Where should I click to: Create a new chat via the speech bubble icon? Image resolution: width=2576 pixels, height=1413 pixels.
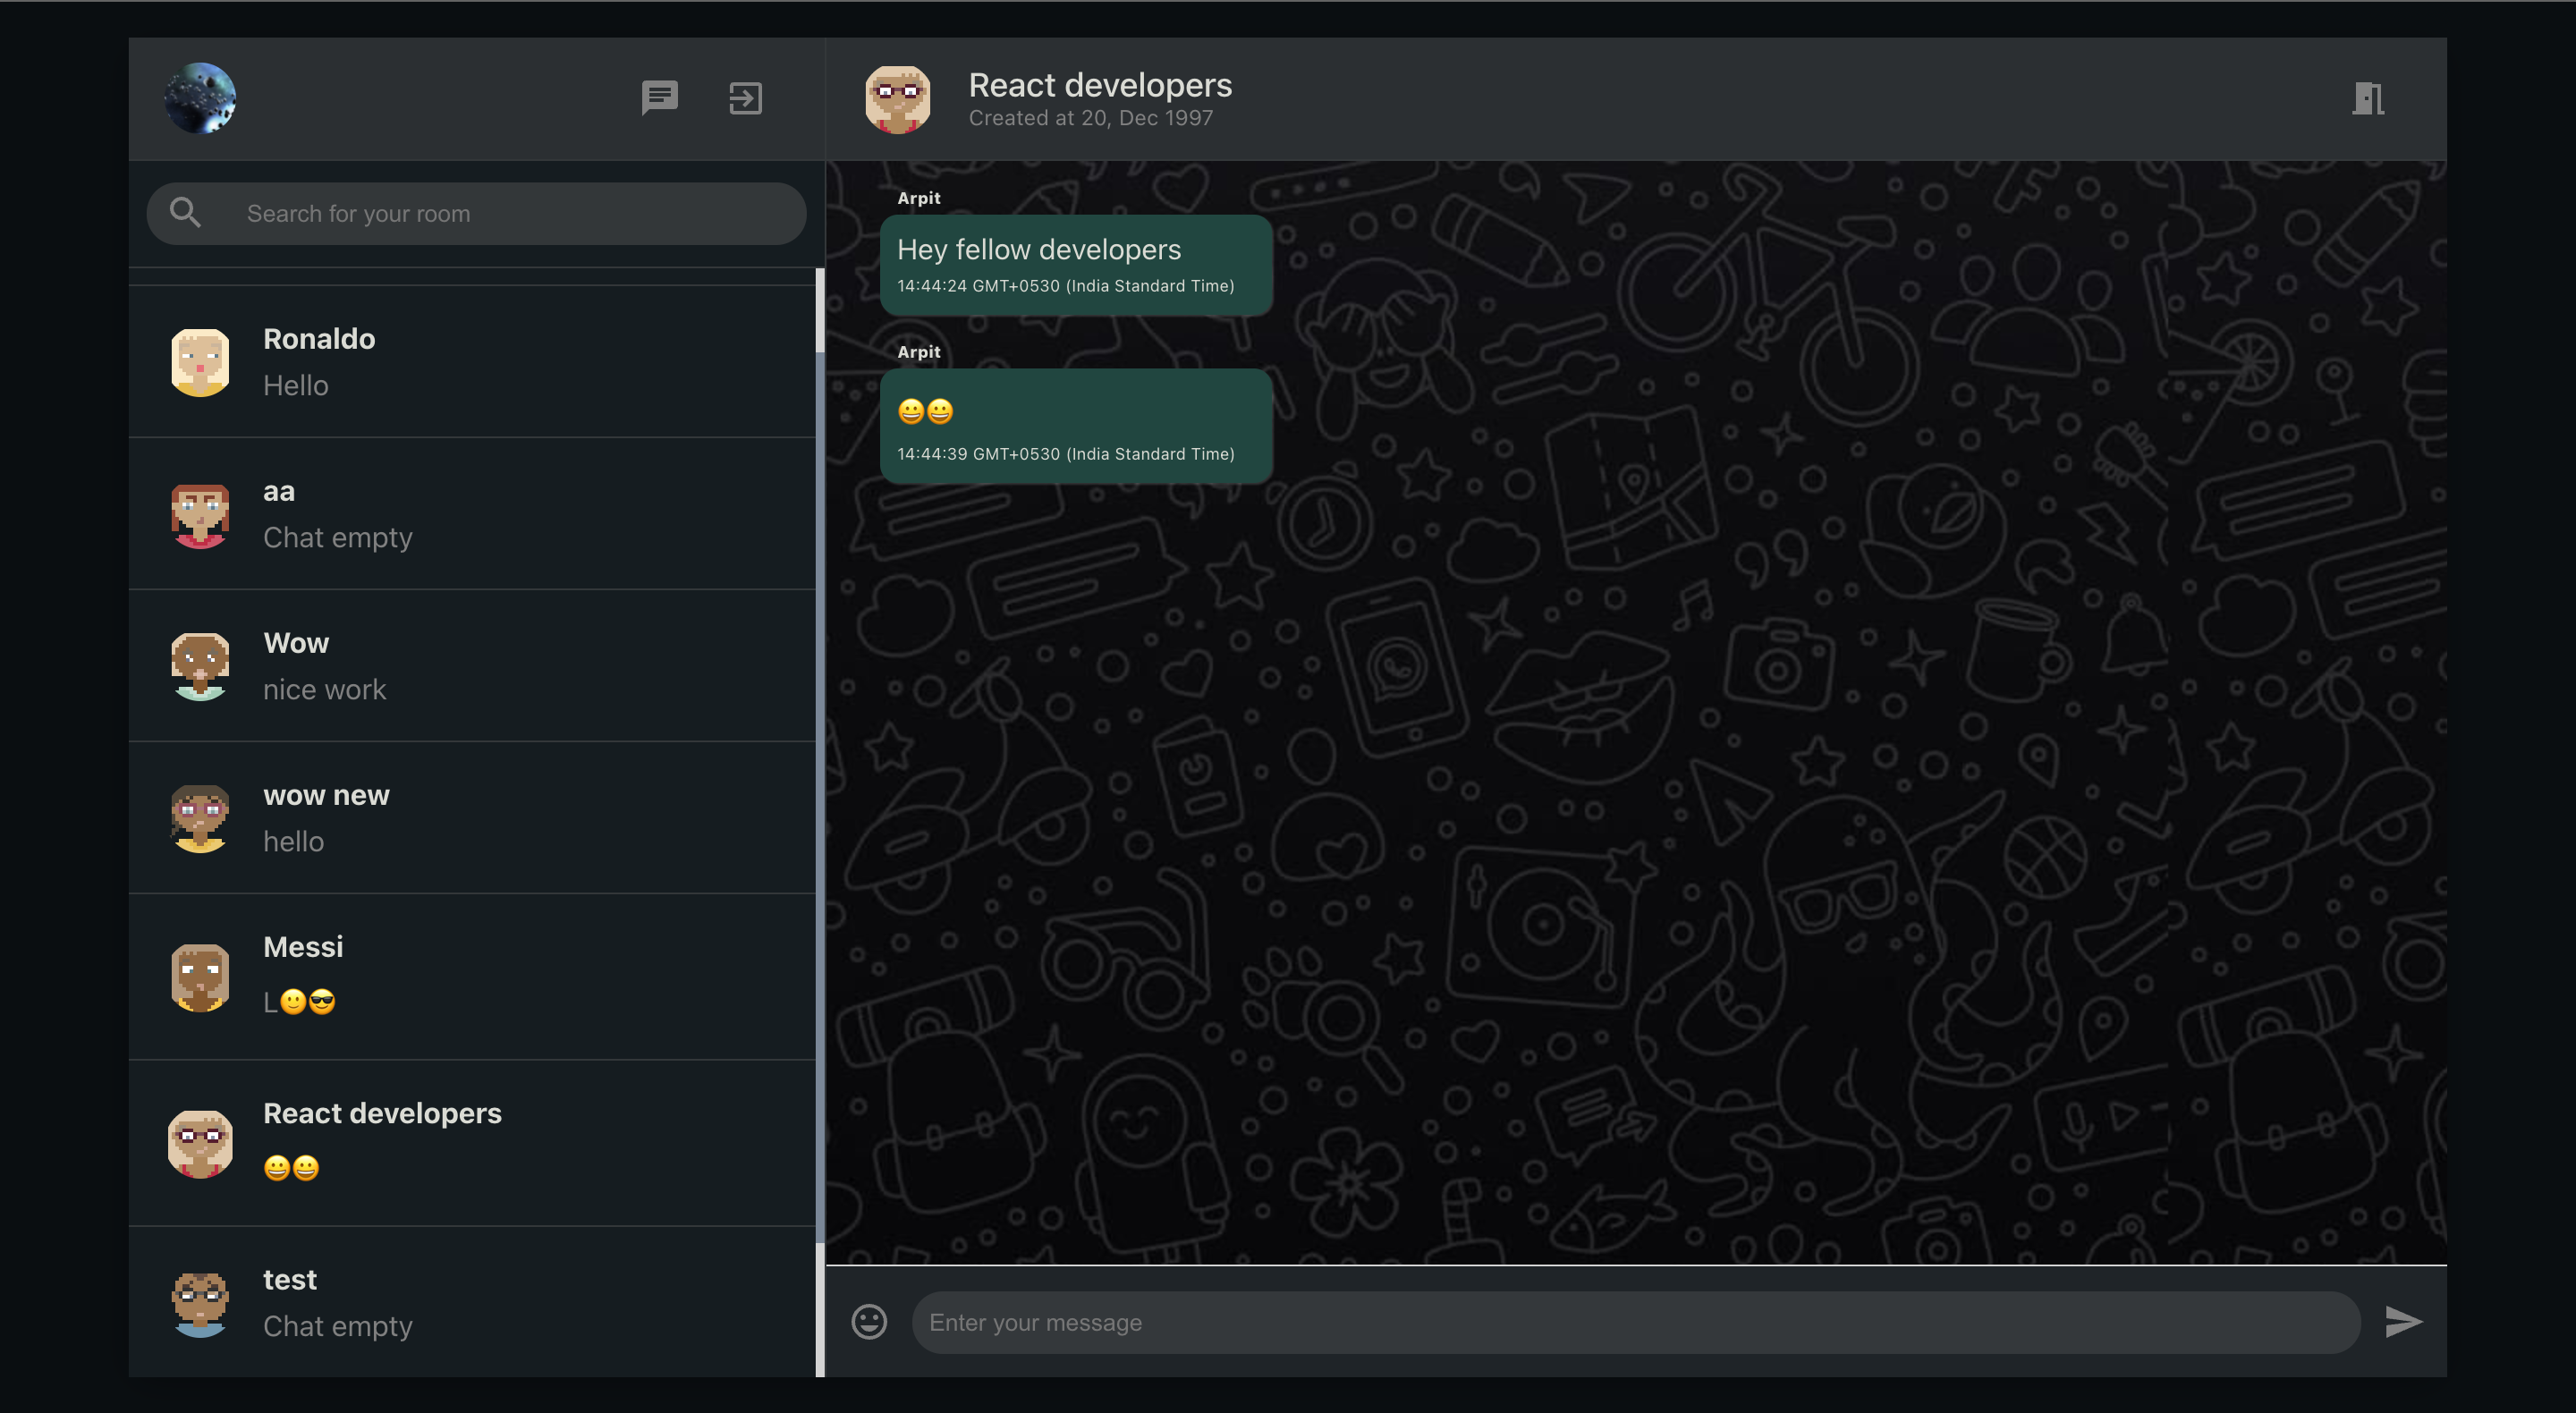pyautogui.click(x=659, y=98)
